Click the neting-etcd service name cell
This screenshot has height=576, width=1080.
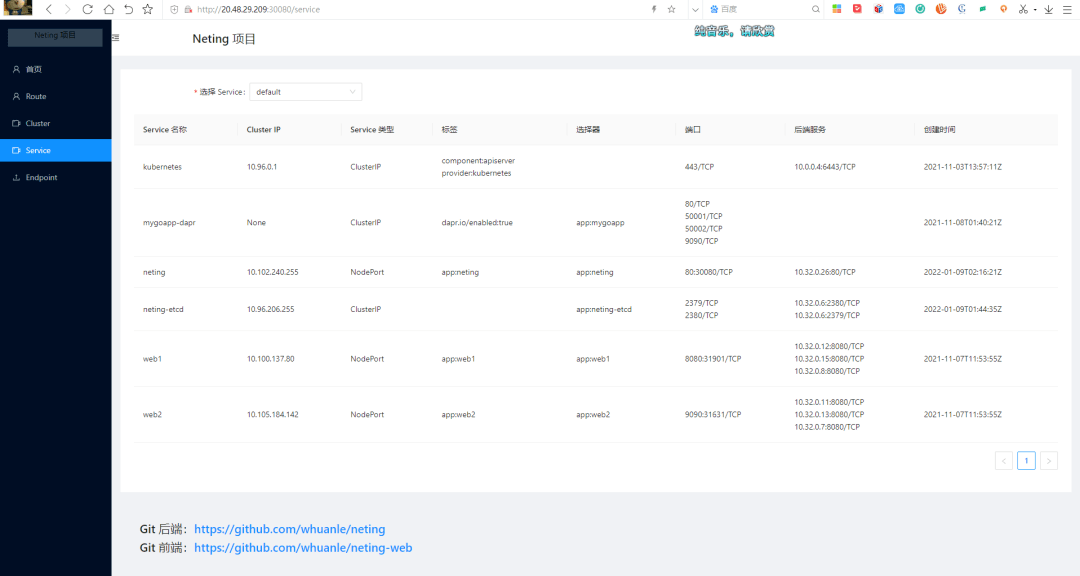(163, 309)
